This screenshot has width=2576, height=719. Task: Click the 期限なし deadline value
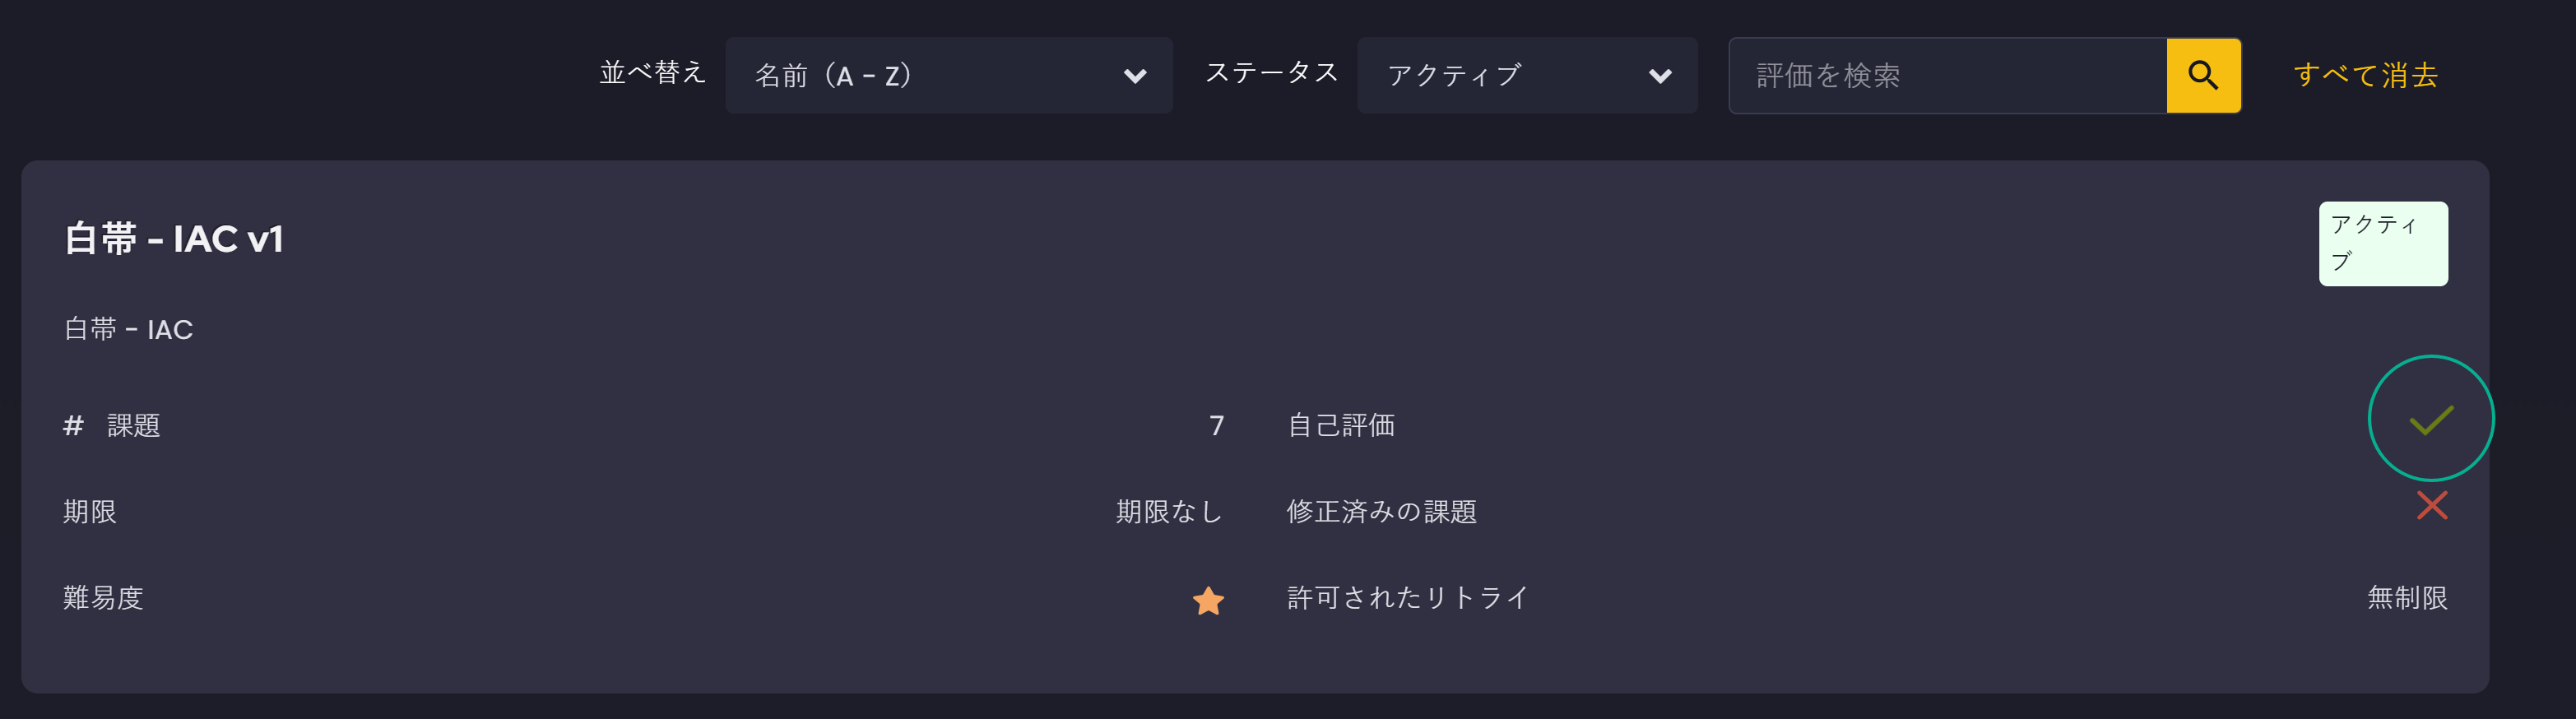click(1169, 512)
